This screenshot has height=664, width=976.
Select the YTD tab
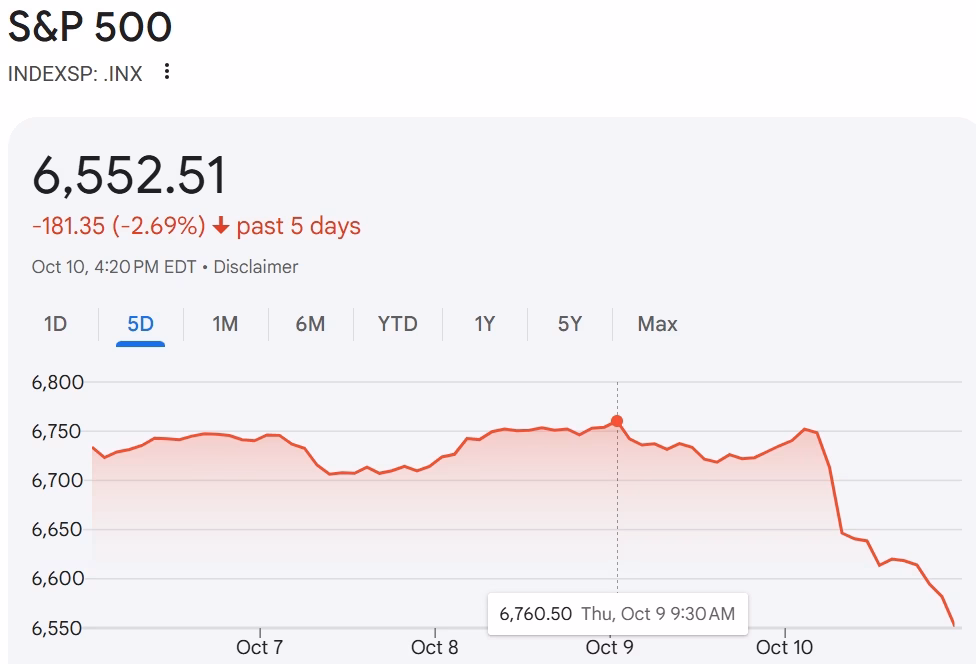click(x=397, y=324)
